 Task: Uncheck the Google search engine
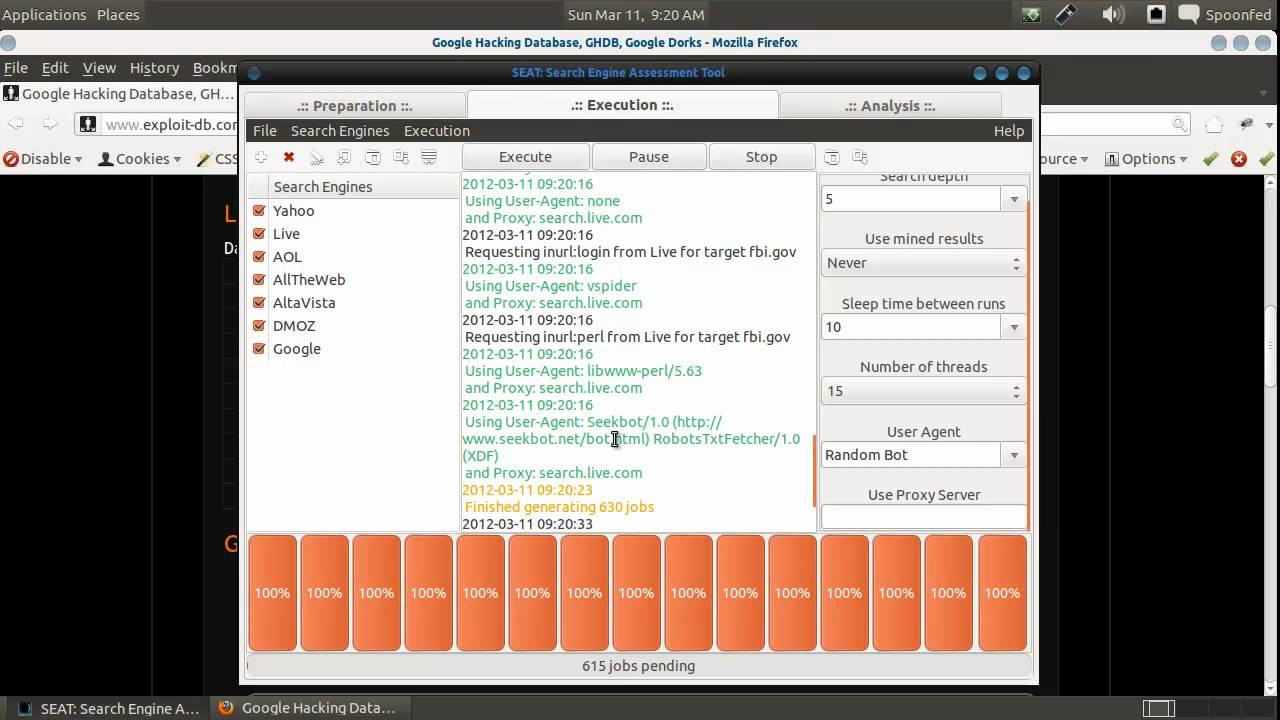point(259,349)
